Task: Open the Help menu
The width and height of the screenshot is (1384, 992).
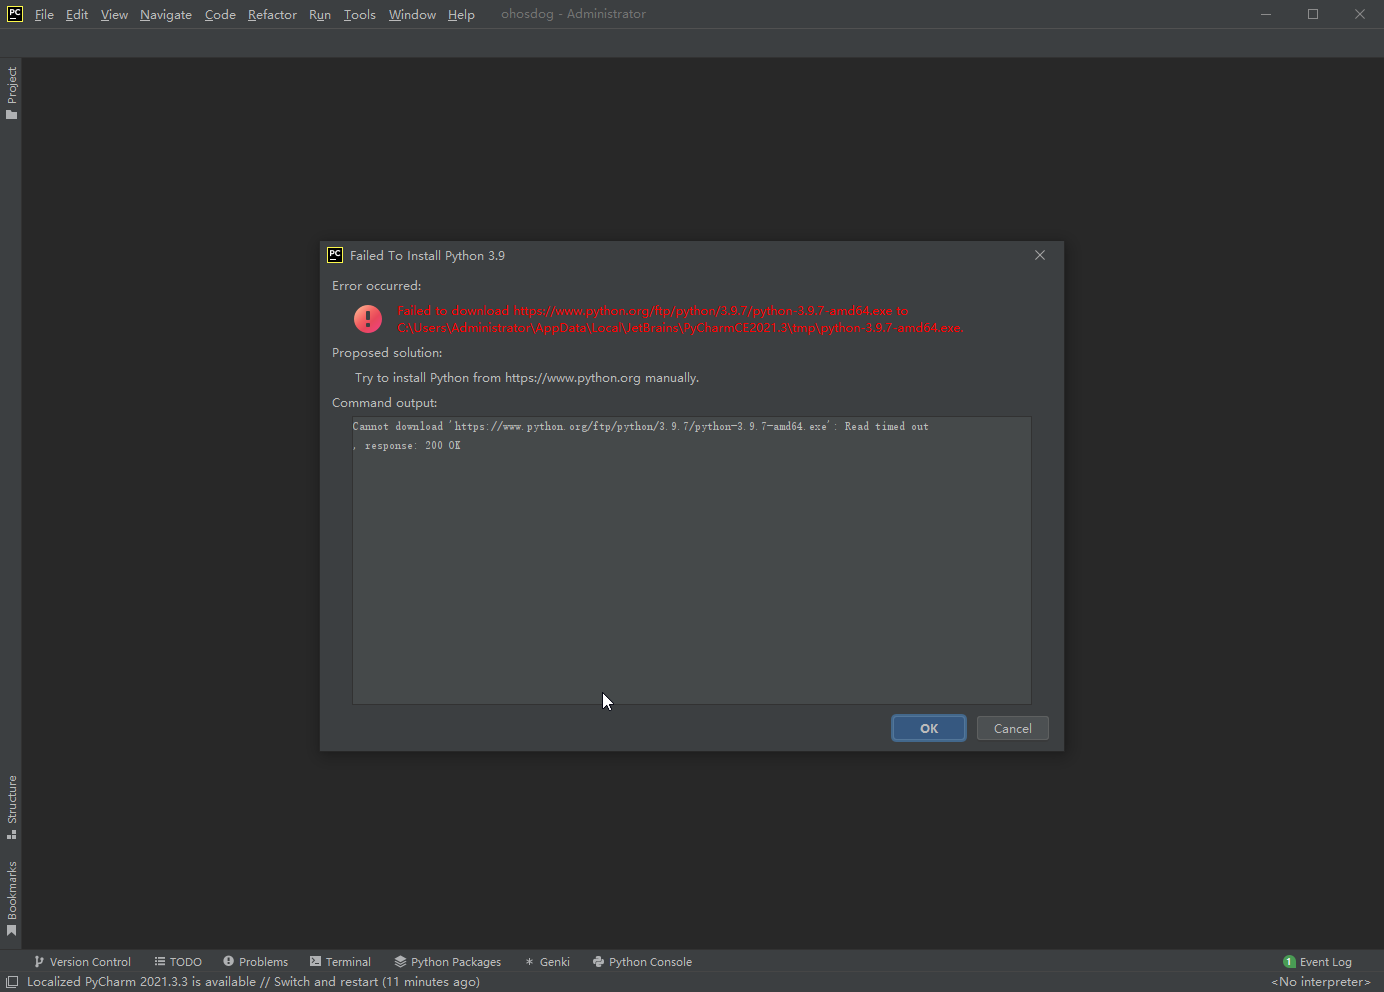Action: (461, 14)
